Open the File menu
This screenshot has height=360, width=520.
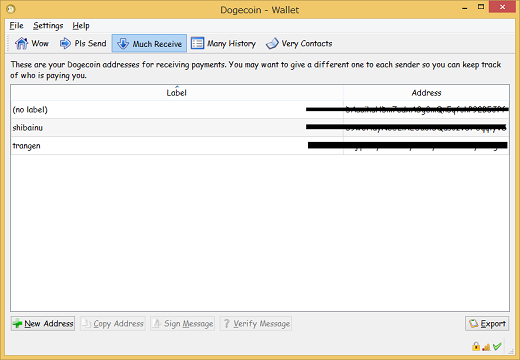(x=16, y=26)
